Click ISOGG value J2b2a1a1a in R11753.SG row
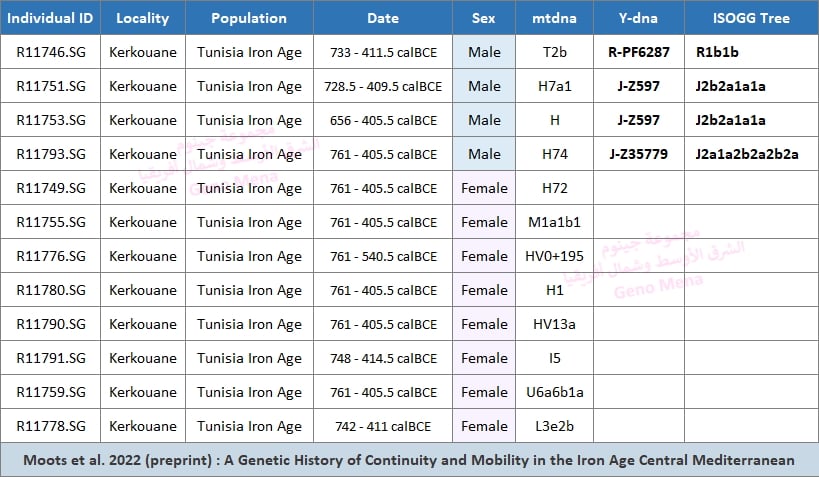819x477 pixels. click(730, 120)
